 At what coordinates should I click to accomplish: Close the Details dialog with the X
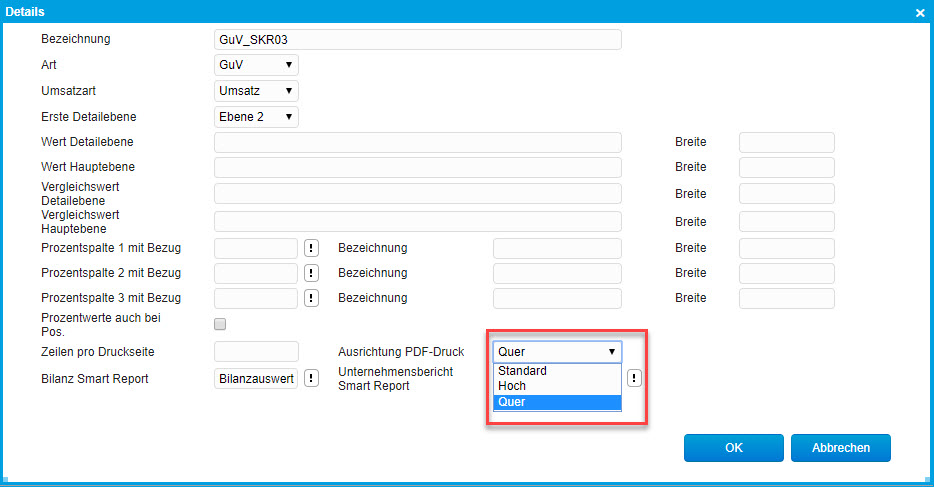[x=920, y=13]
